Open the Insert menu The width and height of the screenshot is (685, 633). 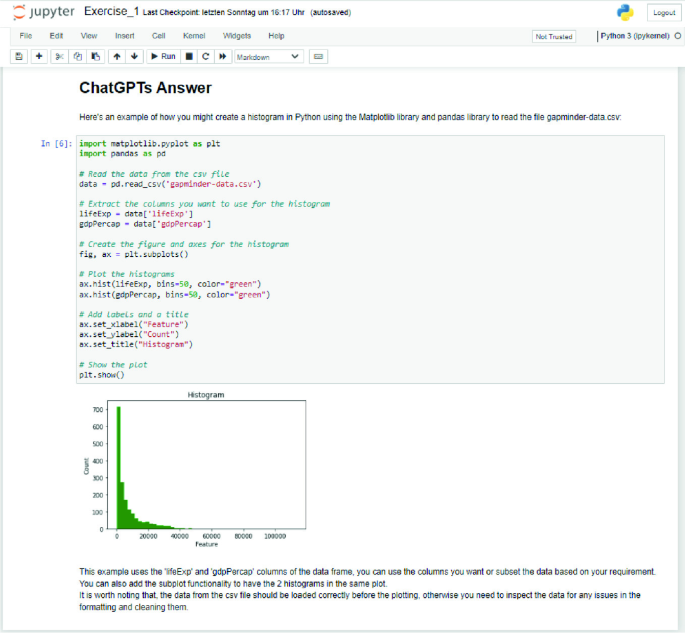125,36
